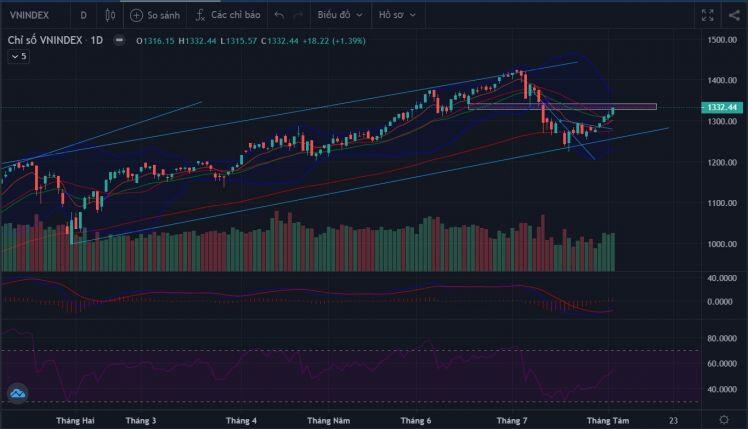
Task: Click the 1200.00 price scale label
Action: (722, 162)
